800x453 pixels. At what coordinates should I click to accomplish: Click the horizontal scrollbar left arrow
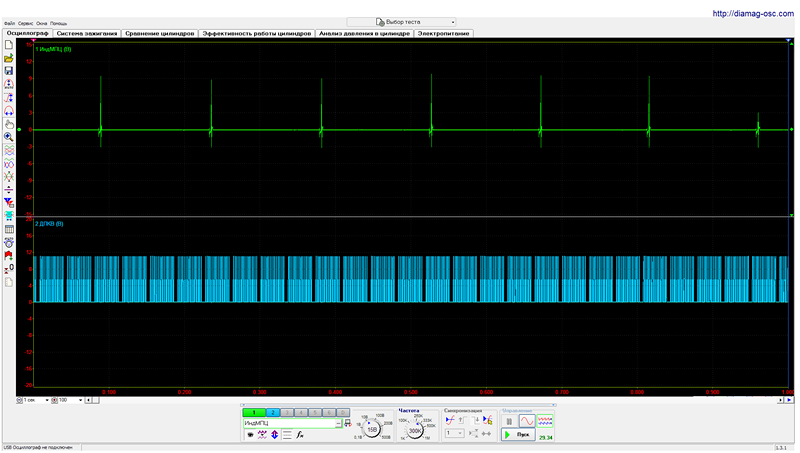pos(88,400)
